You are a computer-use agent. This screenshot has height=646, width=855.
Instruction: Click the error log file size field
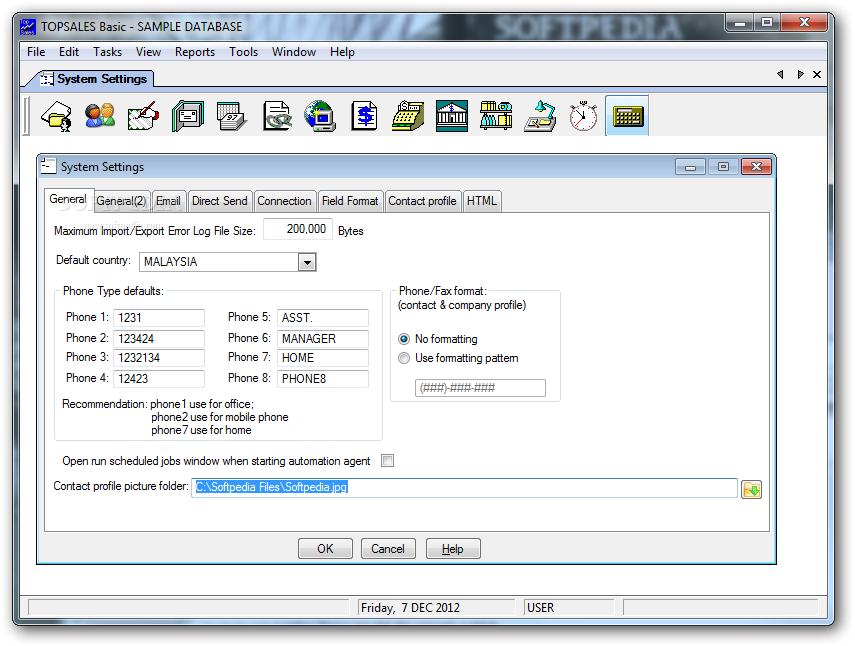click(x=298, y=229)
